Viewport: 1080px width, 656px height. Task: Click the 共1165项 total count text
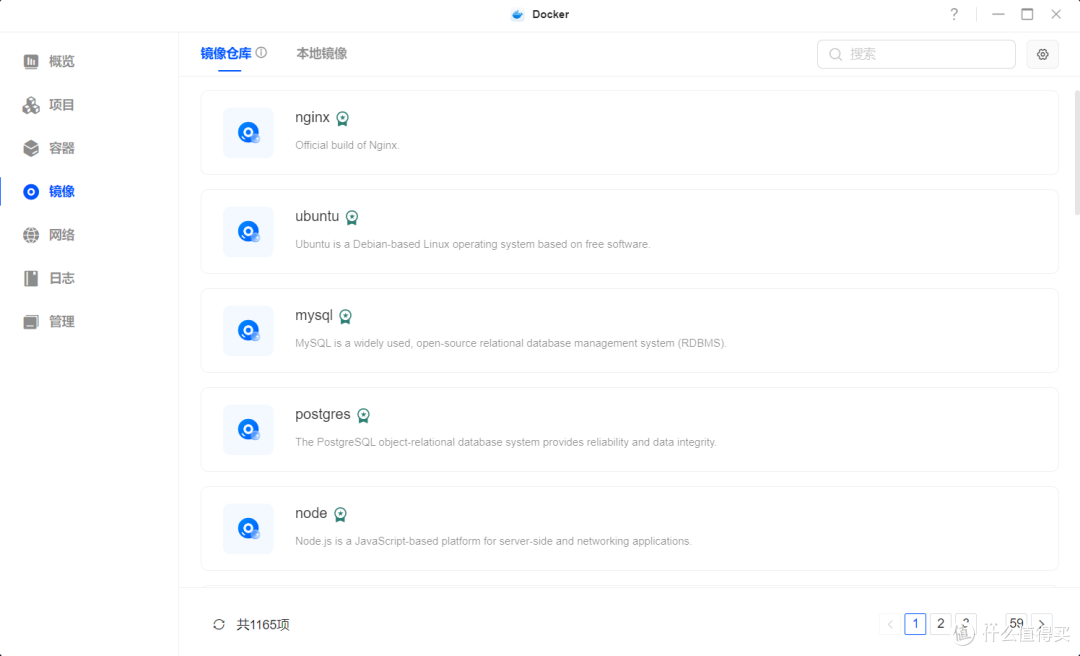point(263,624)
